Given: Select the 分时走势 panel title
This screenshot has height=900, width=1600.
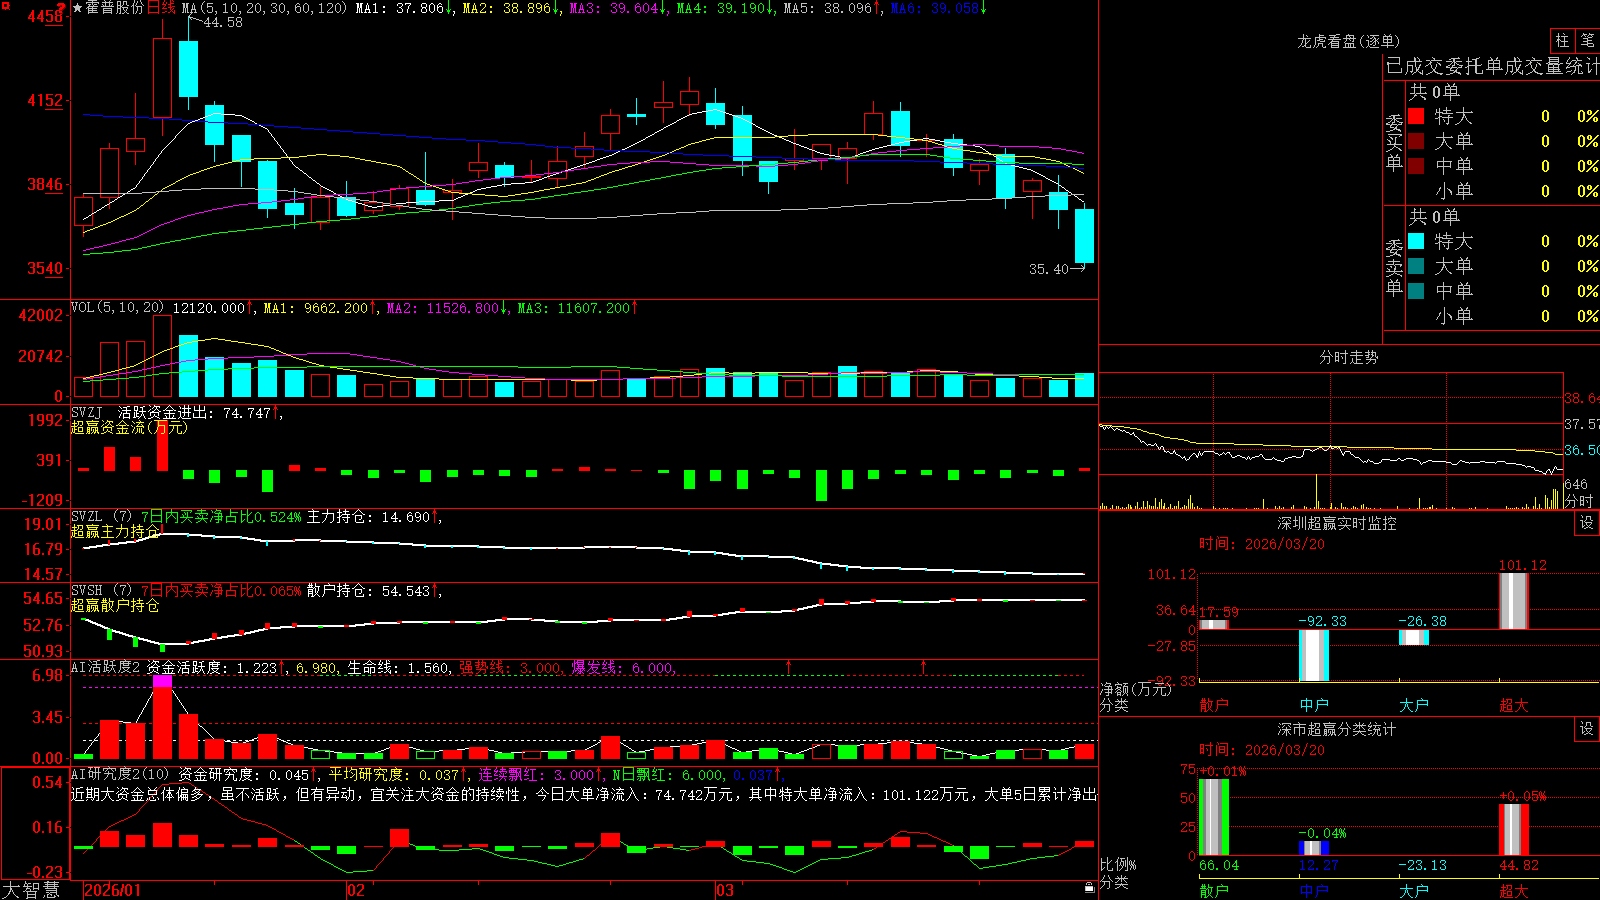Looking at the screenshot, I should tap(1348, 357).
